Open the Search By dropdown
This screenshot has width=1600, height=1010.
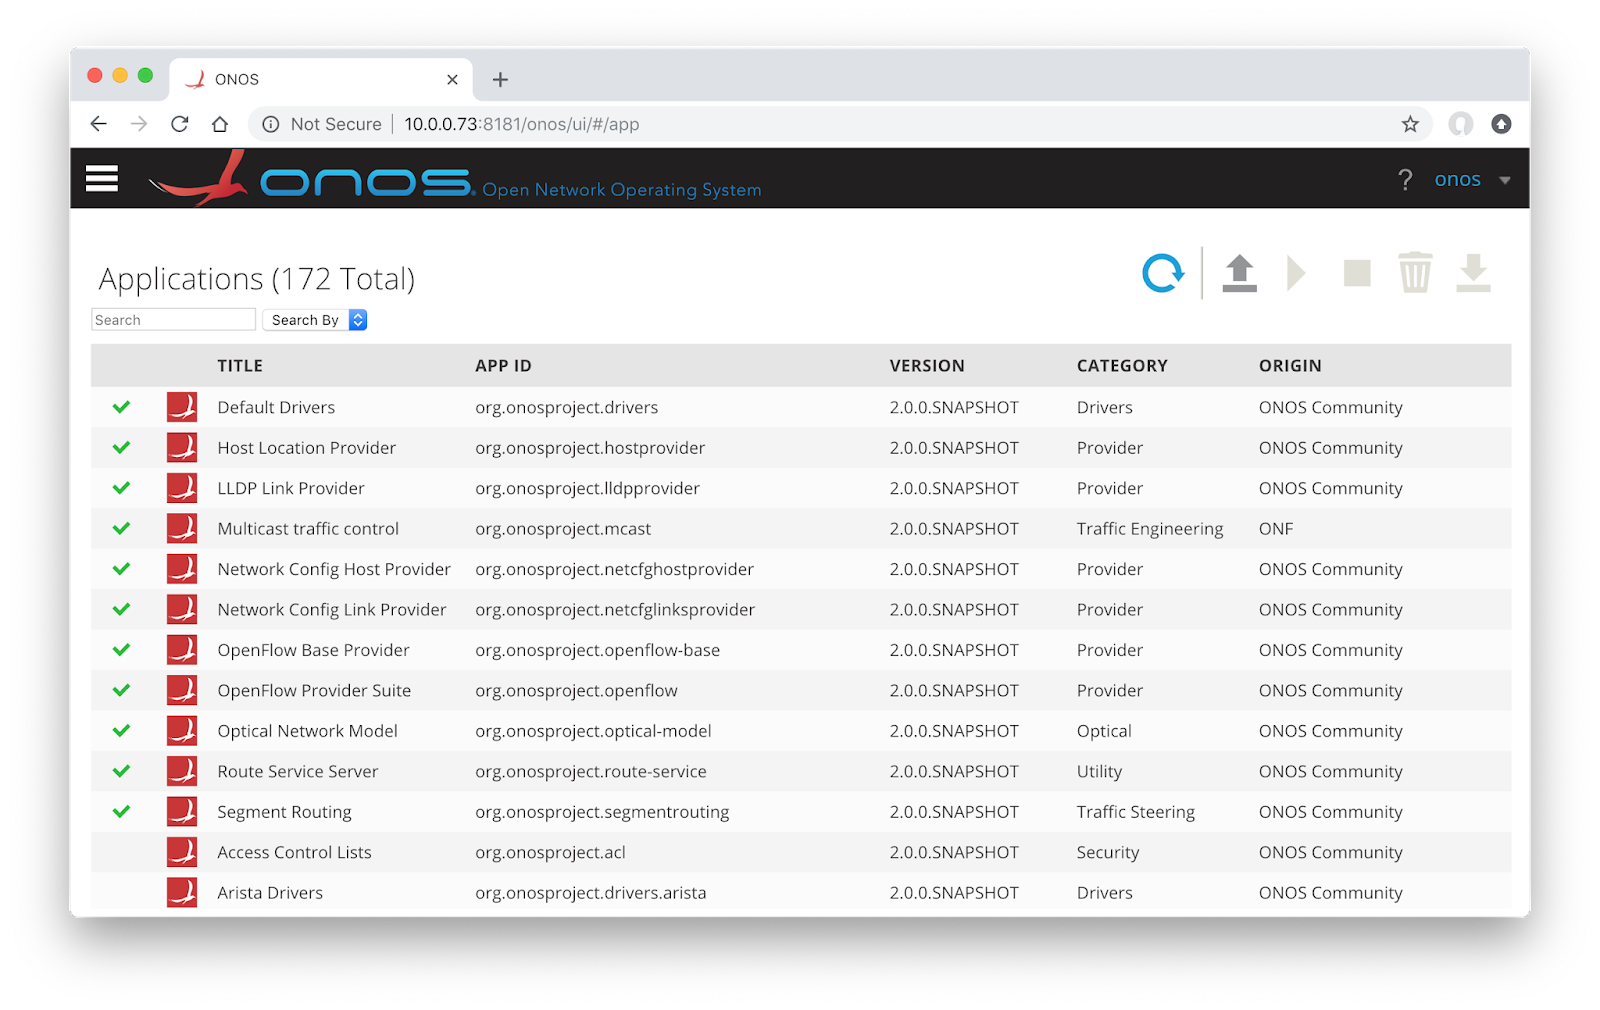point(315,320)
